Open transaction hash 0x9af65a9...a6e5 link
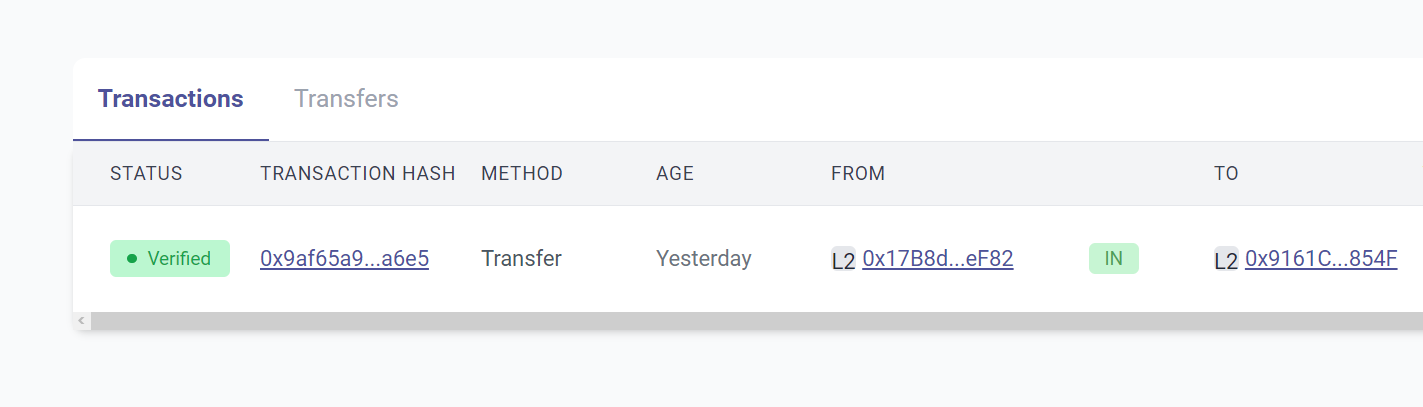 (344, 259)
